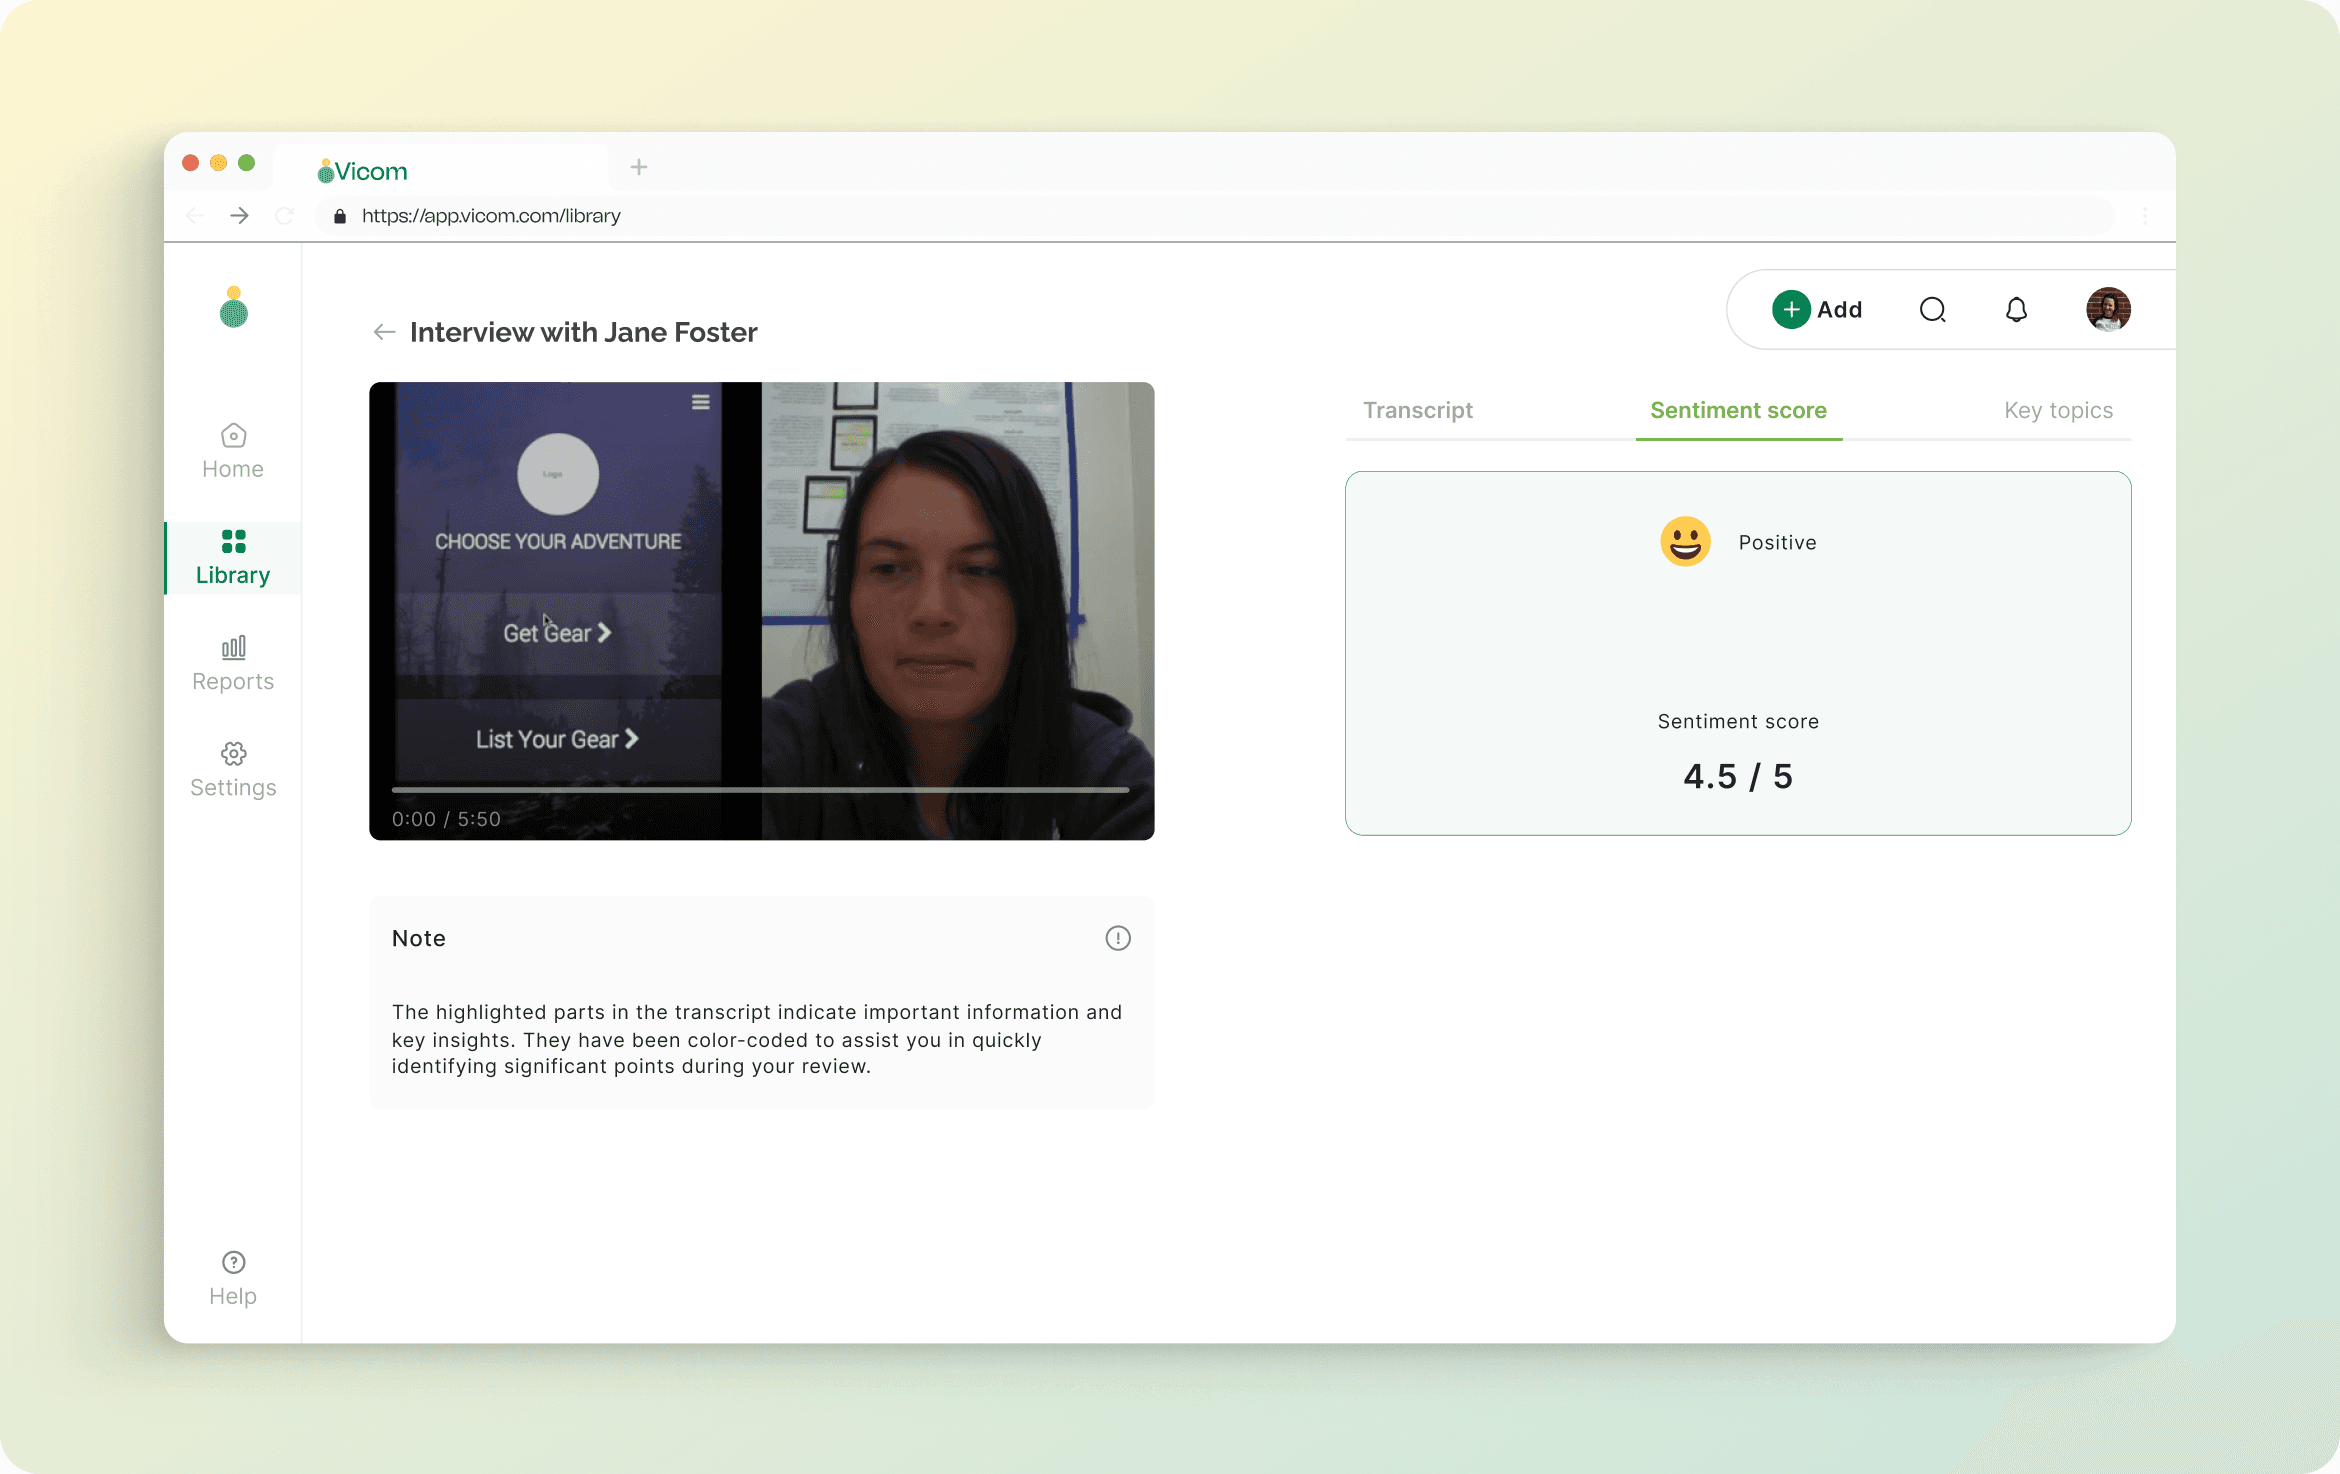Screen dimensions: 2340x1474
Task: Click the info icon on the Note card
Action: 1117,938
